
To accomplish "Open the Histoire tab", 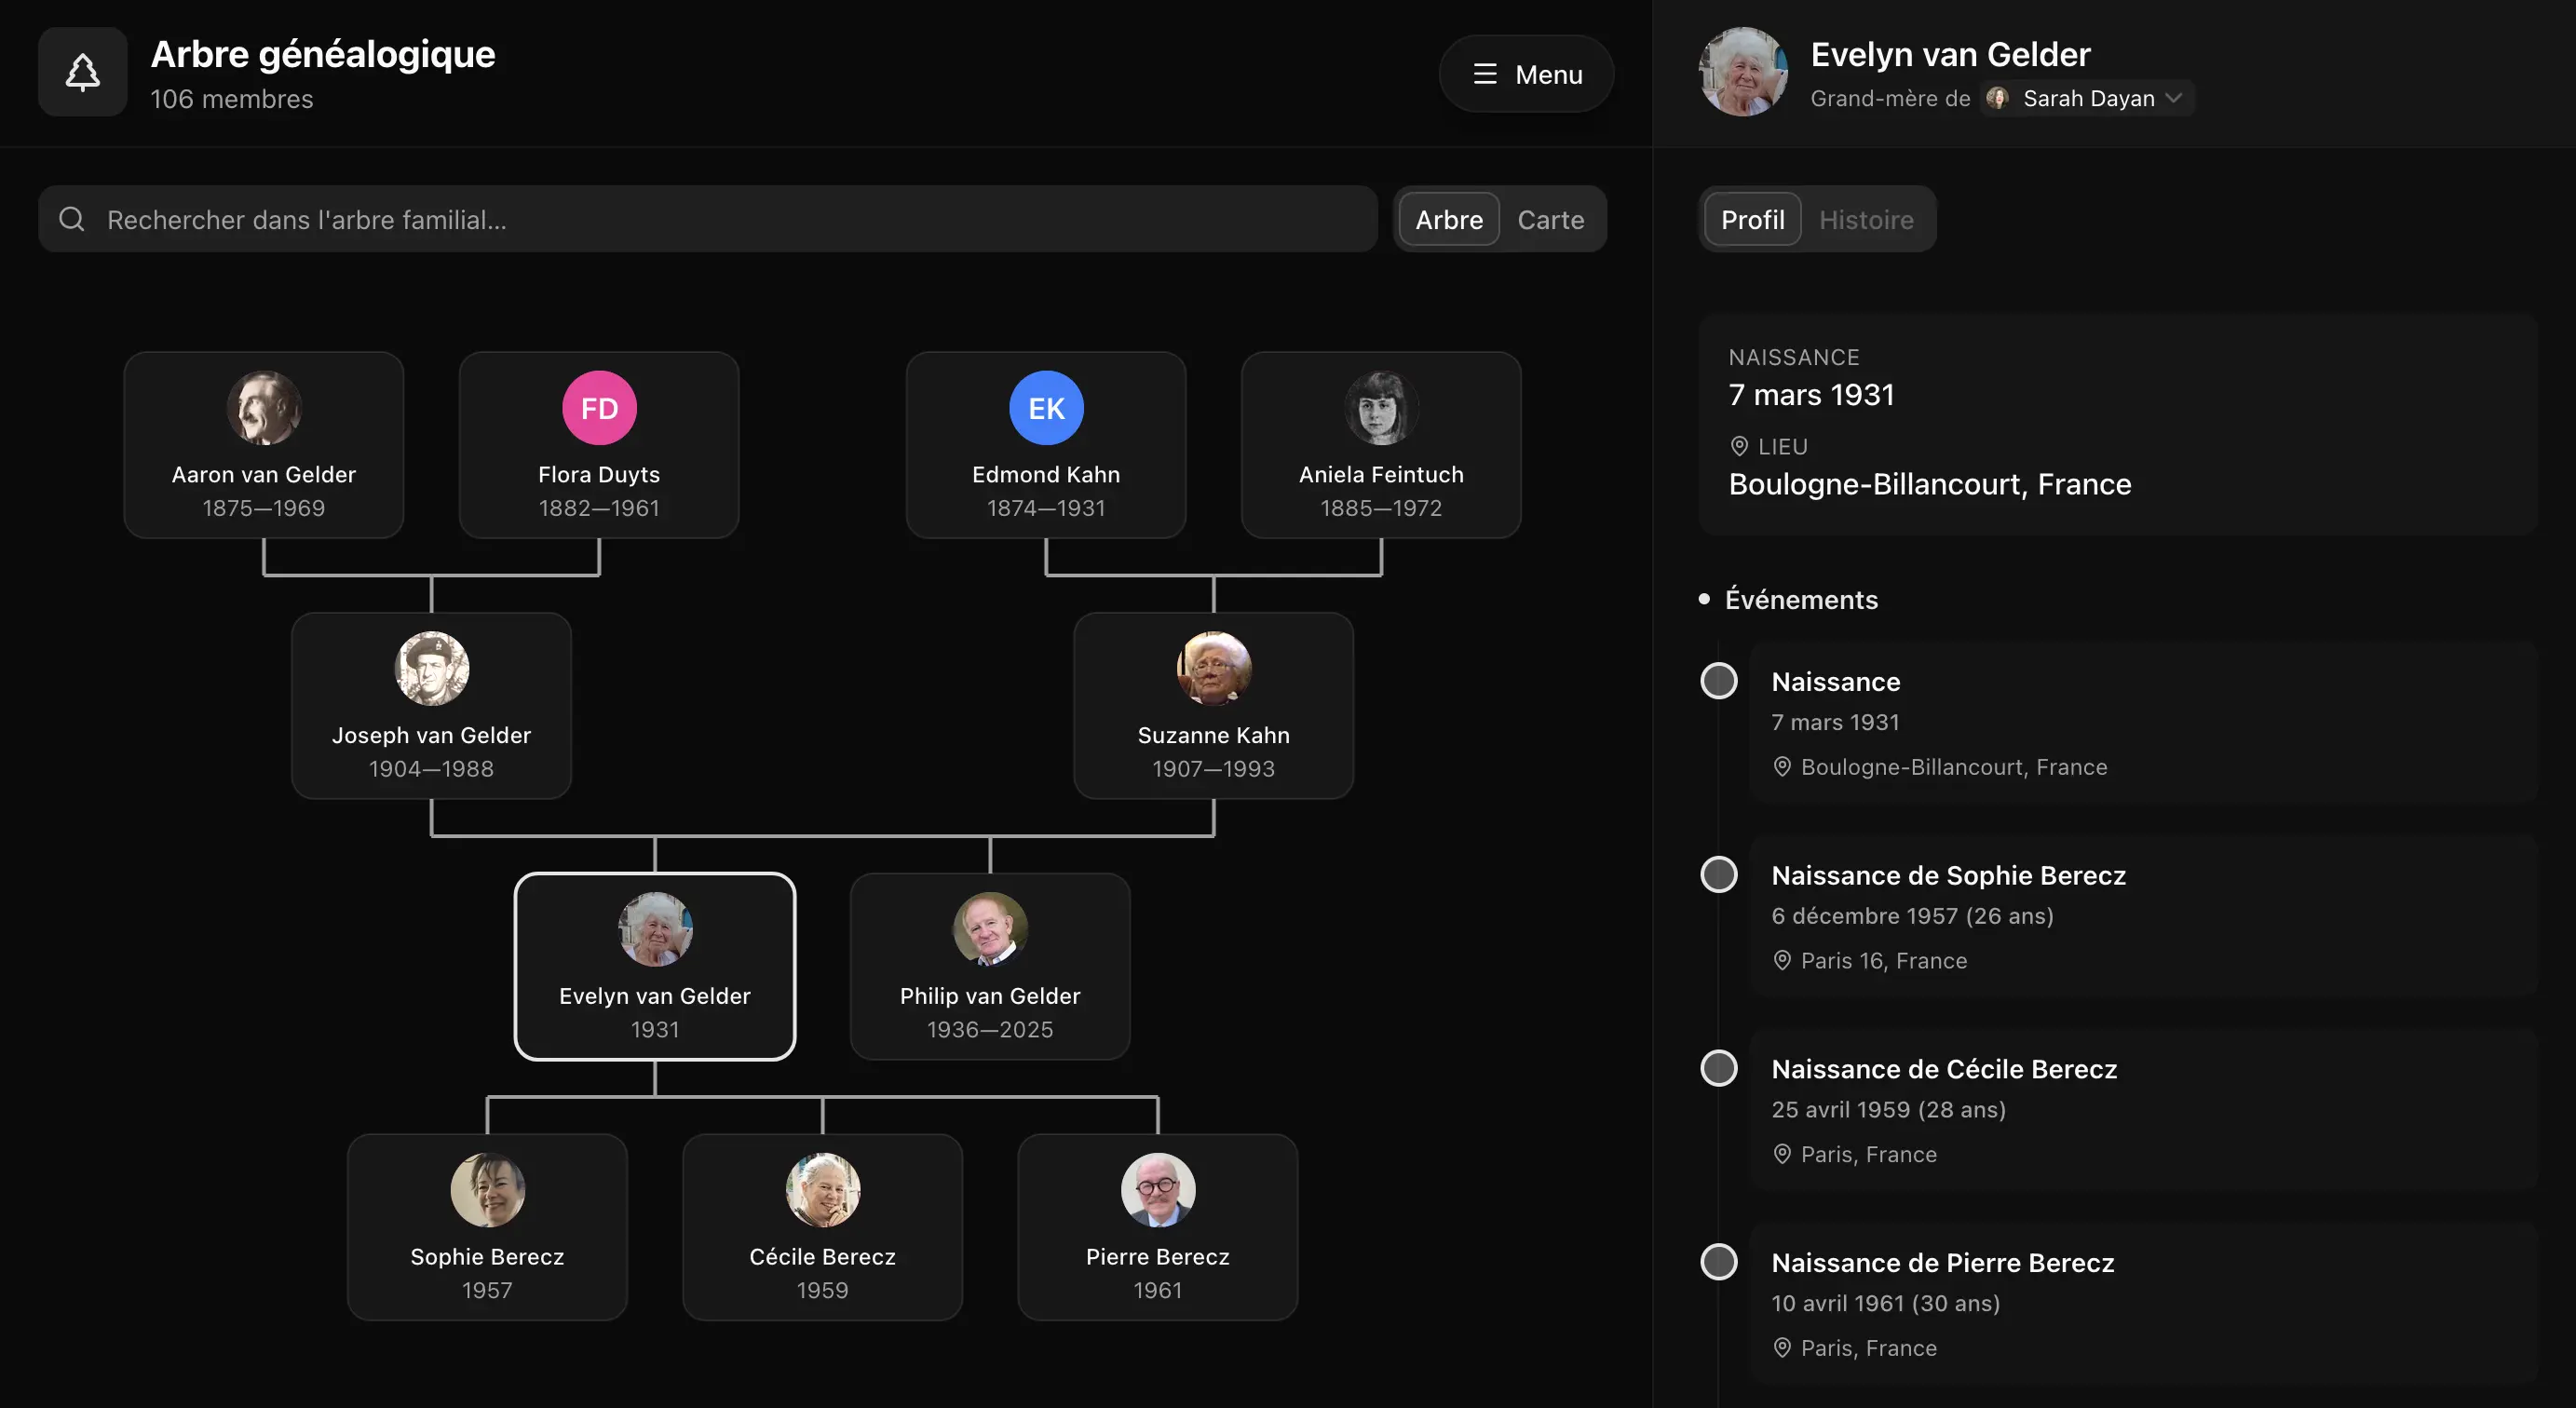I will tap(1865, 219).
